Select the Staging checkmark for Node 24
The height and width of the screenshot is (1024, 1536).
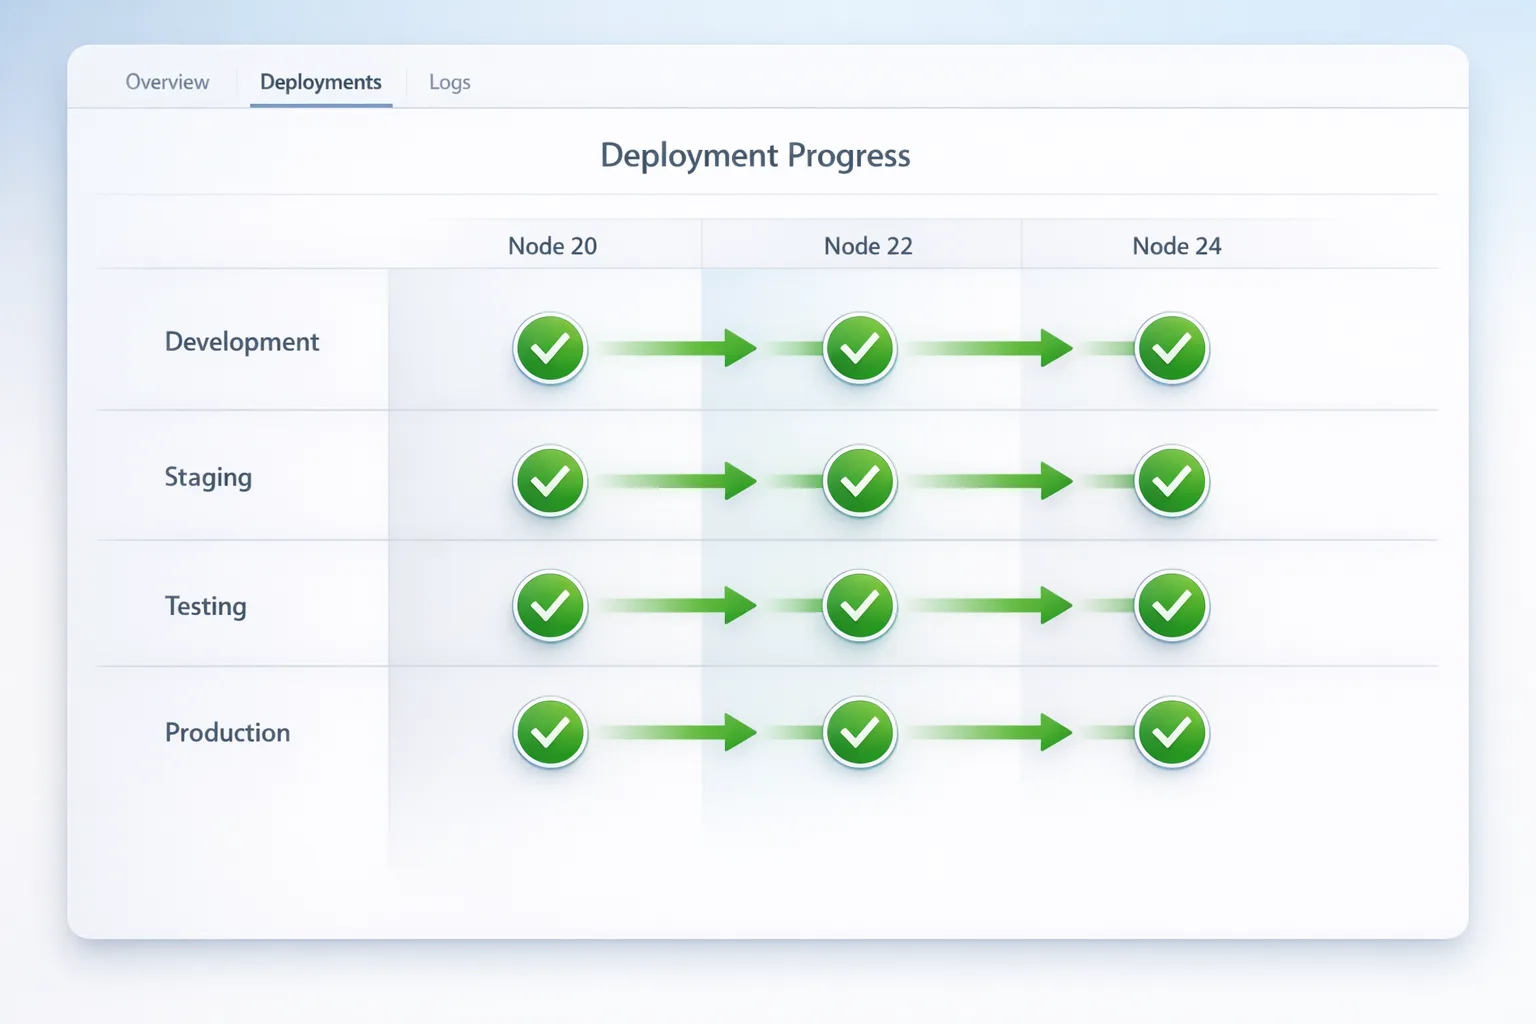(x=1171, y=480)
